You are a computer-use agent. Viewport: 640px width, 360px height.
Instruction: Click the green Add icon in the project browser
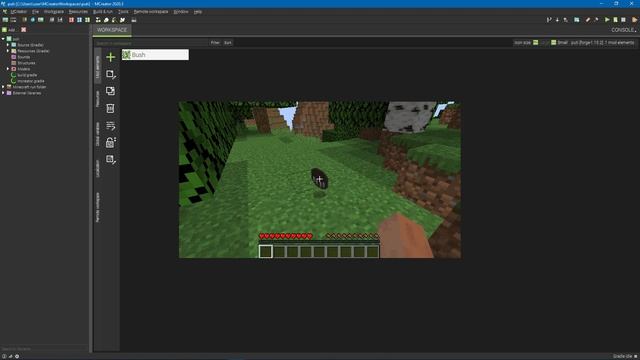click(x=8, y=30)
